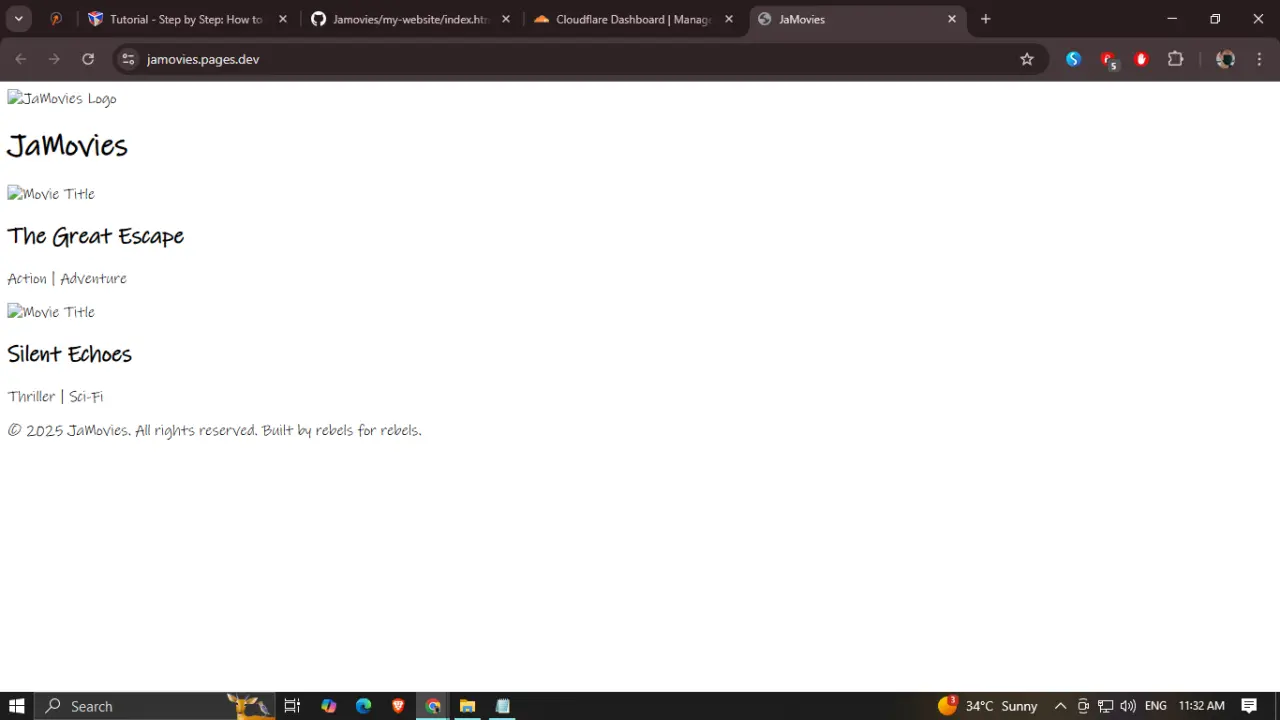The image size is (1280, 720).
Task: Minimize the Chrome window
Action: click(1172, 19)
